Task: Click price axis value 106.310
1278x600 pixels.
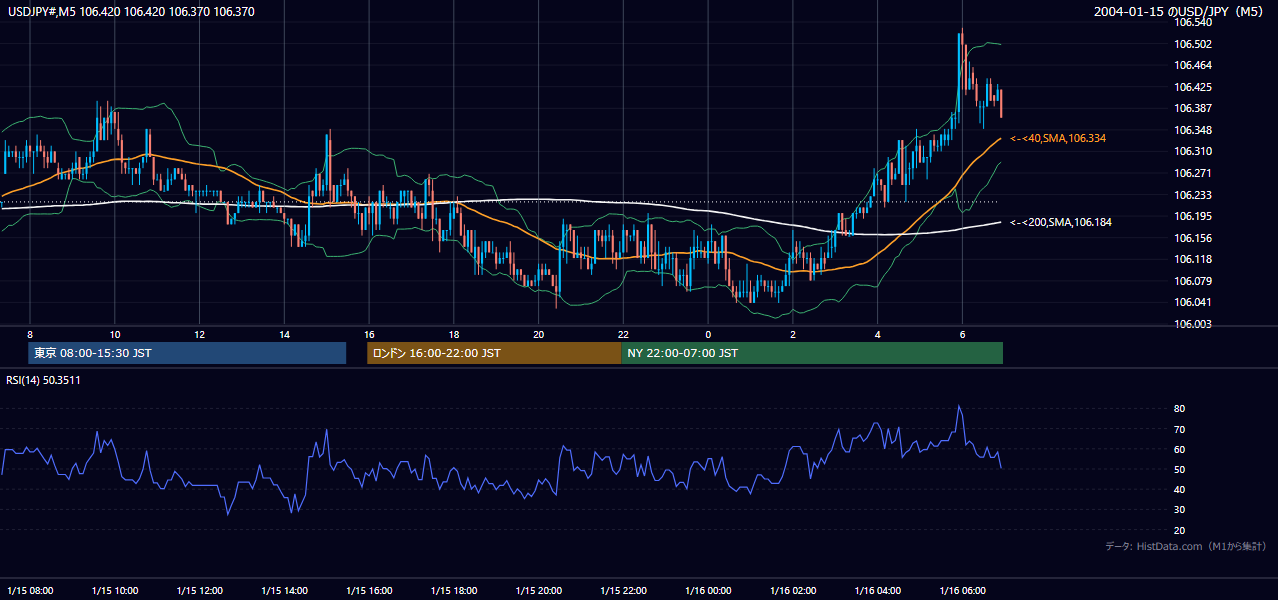Action: (x=1193, y=151)
